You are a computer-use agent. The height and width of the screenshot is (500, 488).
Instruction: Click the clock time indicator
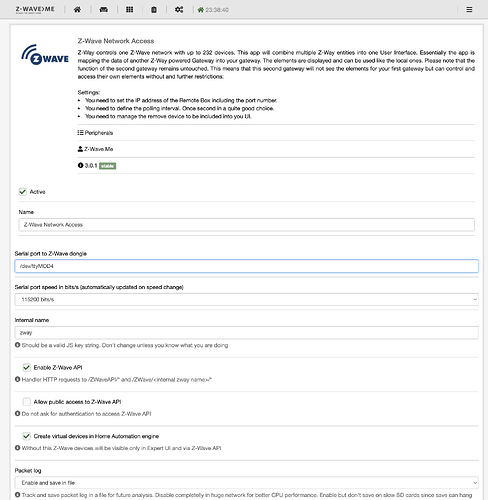[x=213, y=10]
